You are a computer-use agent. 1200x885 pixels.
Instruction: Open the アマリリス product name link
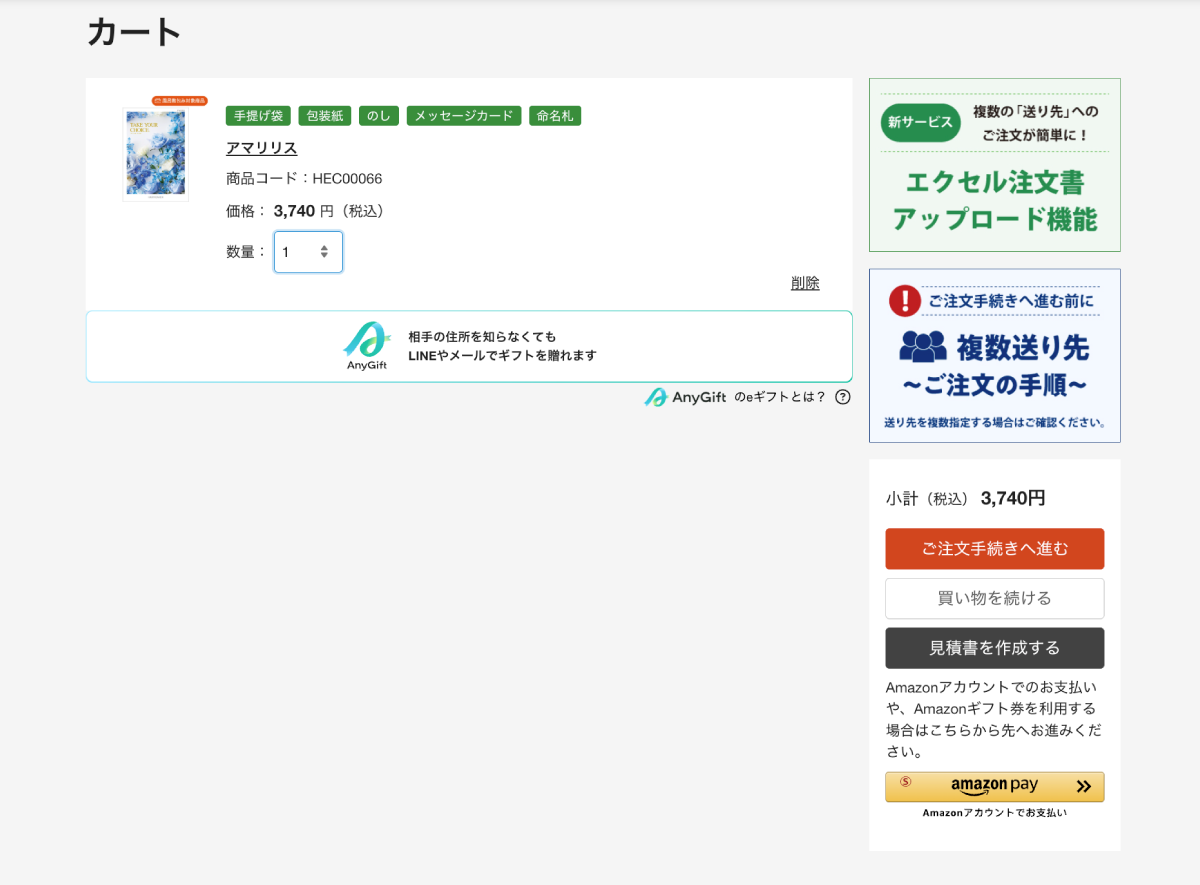click(x=262, y=148)
